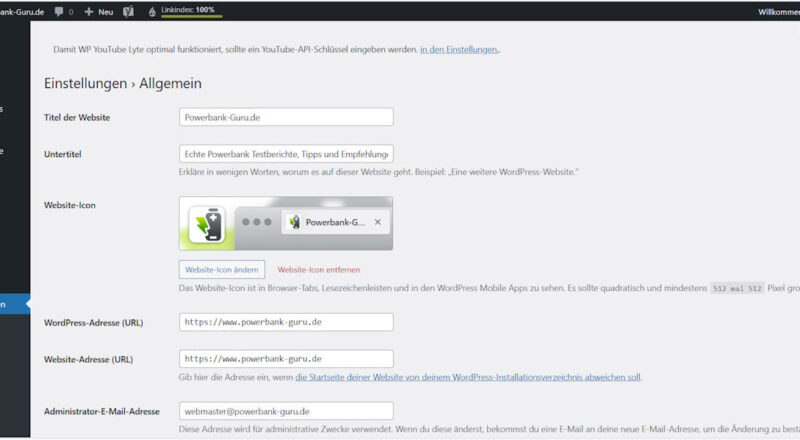Screen dimensions: 800x440
Task: Click the X on the Powerbank-G... tab preview
Action: pyautogui.click(x=378, y=222)
